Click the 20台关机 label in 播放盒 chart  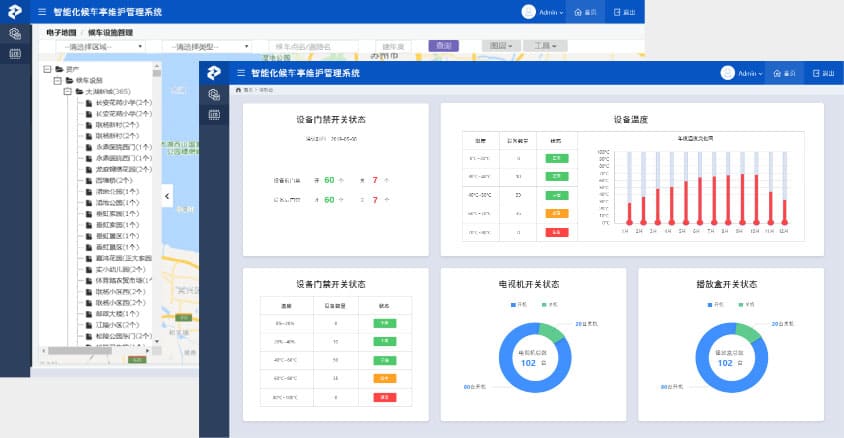[783, 324]
